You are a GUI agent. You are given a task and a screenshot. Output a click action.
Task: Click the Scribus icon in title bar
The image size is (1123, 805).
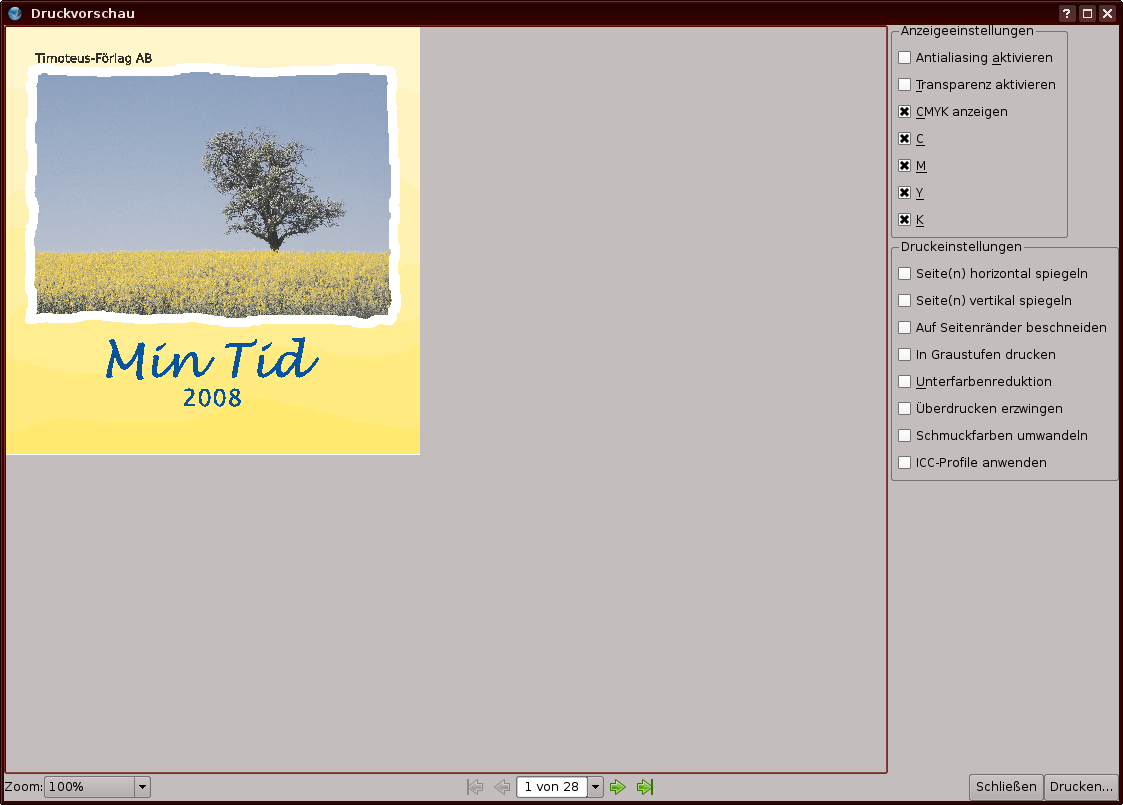[15, 13]
